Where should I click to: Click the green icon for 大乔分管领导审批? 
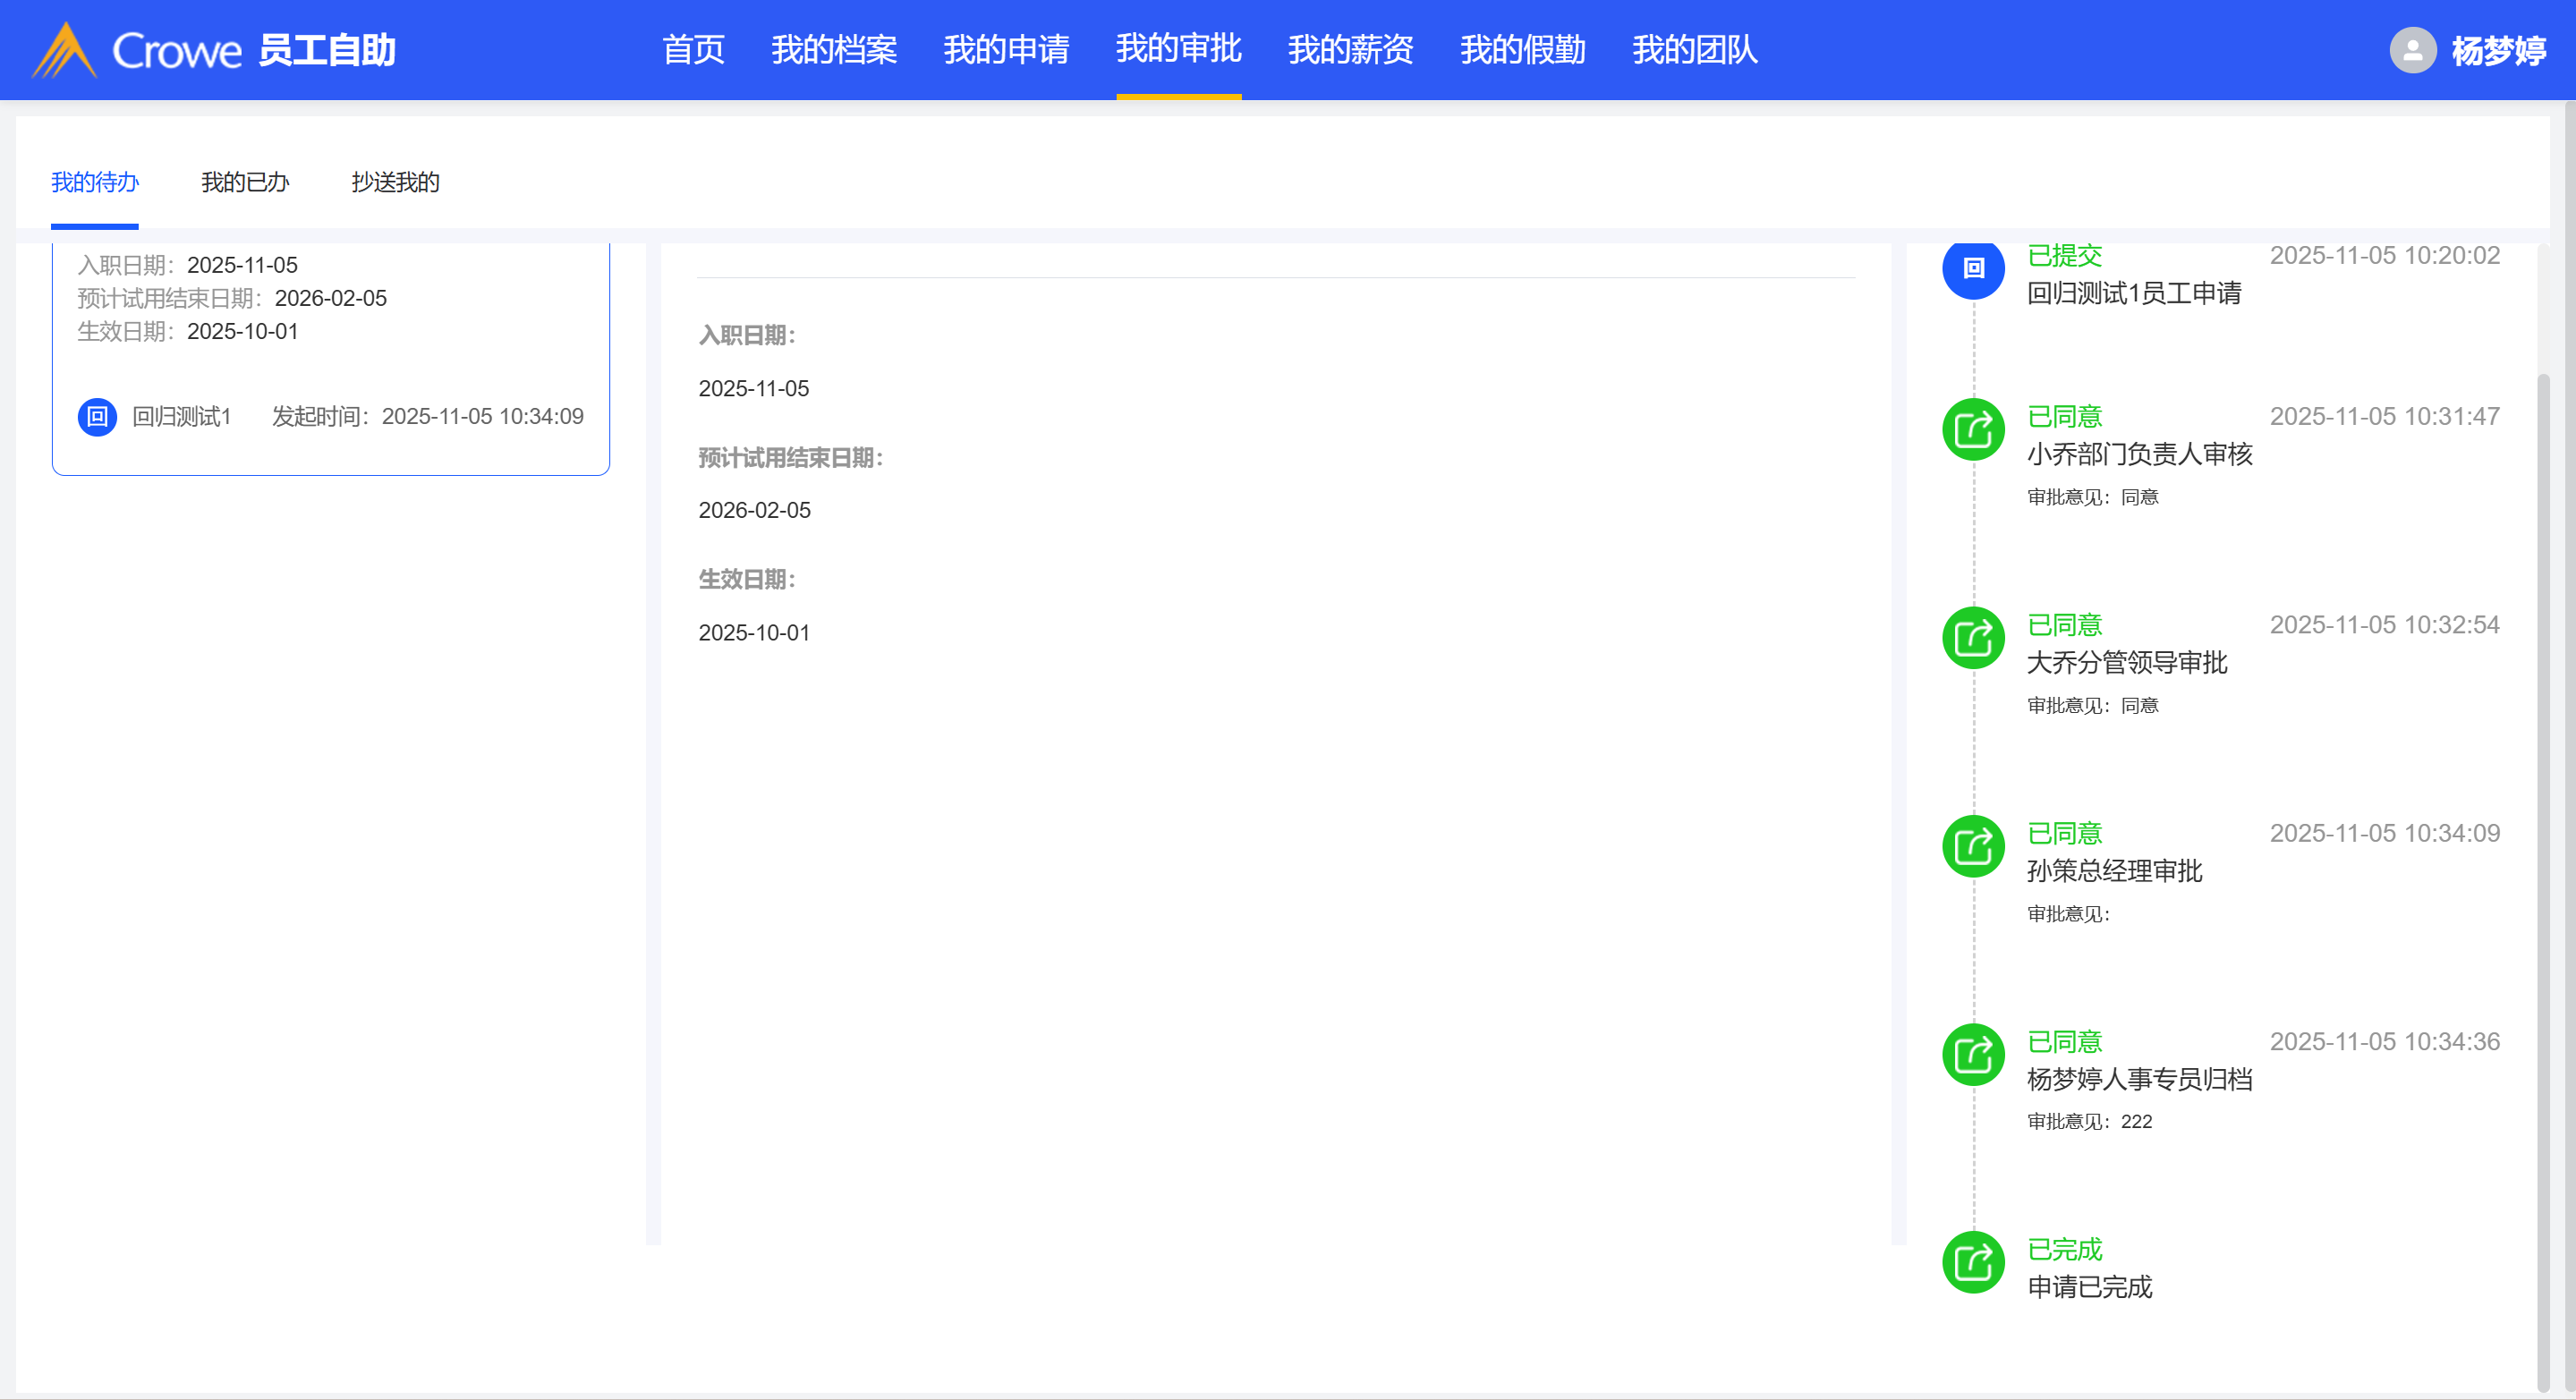pyautogui.click(x=1972, y=638)
